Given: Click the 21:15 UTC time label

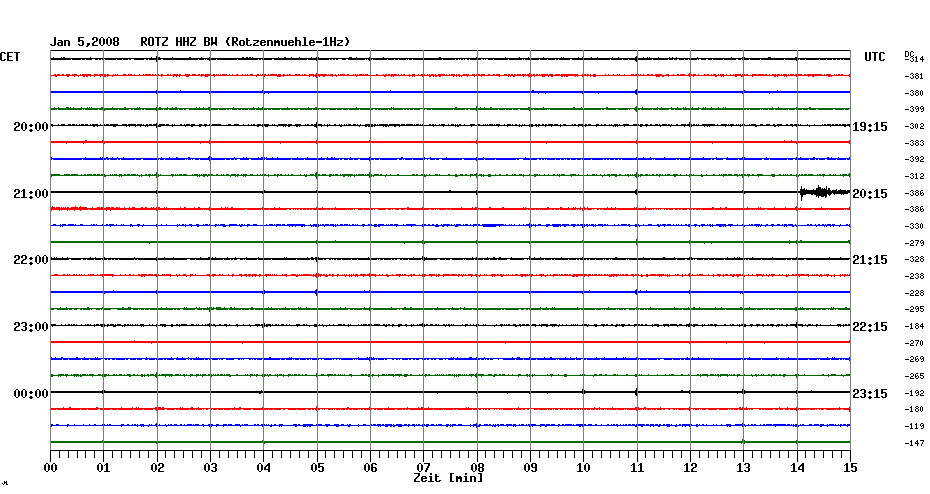Looking at the screenshot, I should point(870,260).
